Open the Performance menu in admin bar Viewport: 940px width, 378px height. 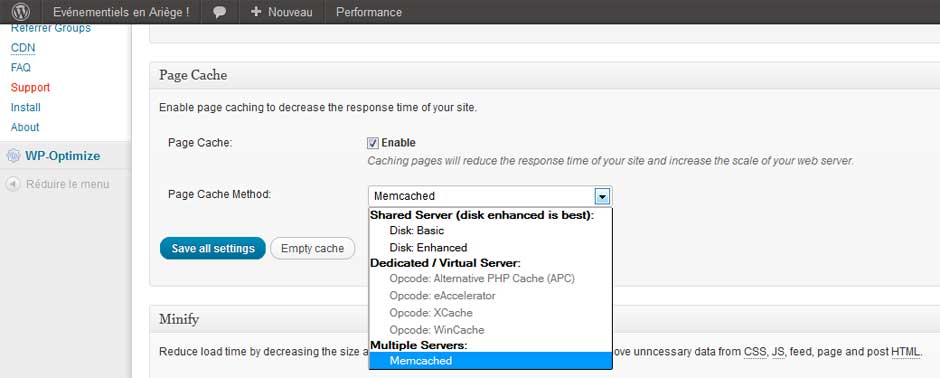click(x=369, y=12)
